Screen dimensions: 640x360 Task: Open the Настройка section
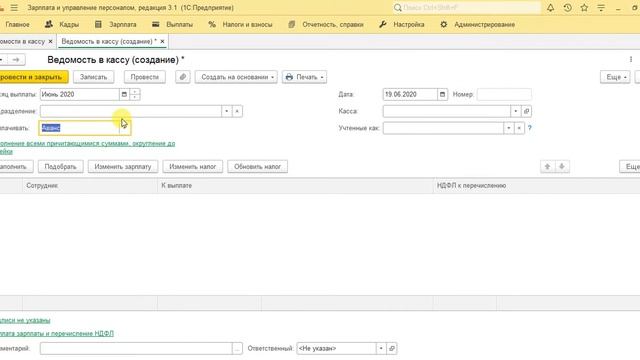pos(402,24)
